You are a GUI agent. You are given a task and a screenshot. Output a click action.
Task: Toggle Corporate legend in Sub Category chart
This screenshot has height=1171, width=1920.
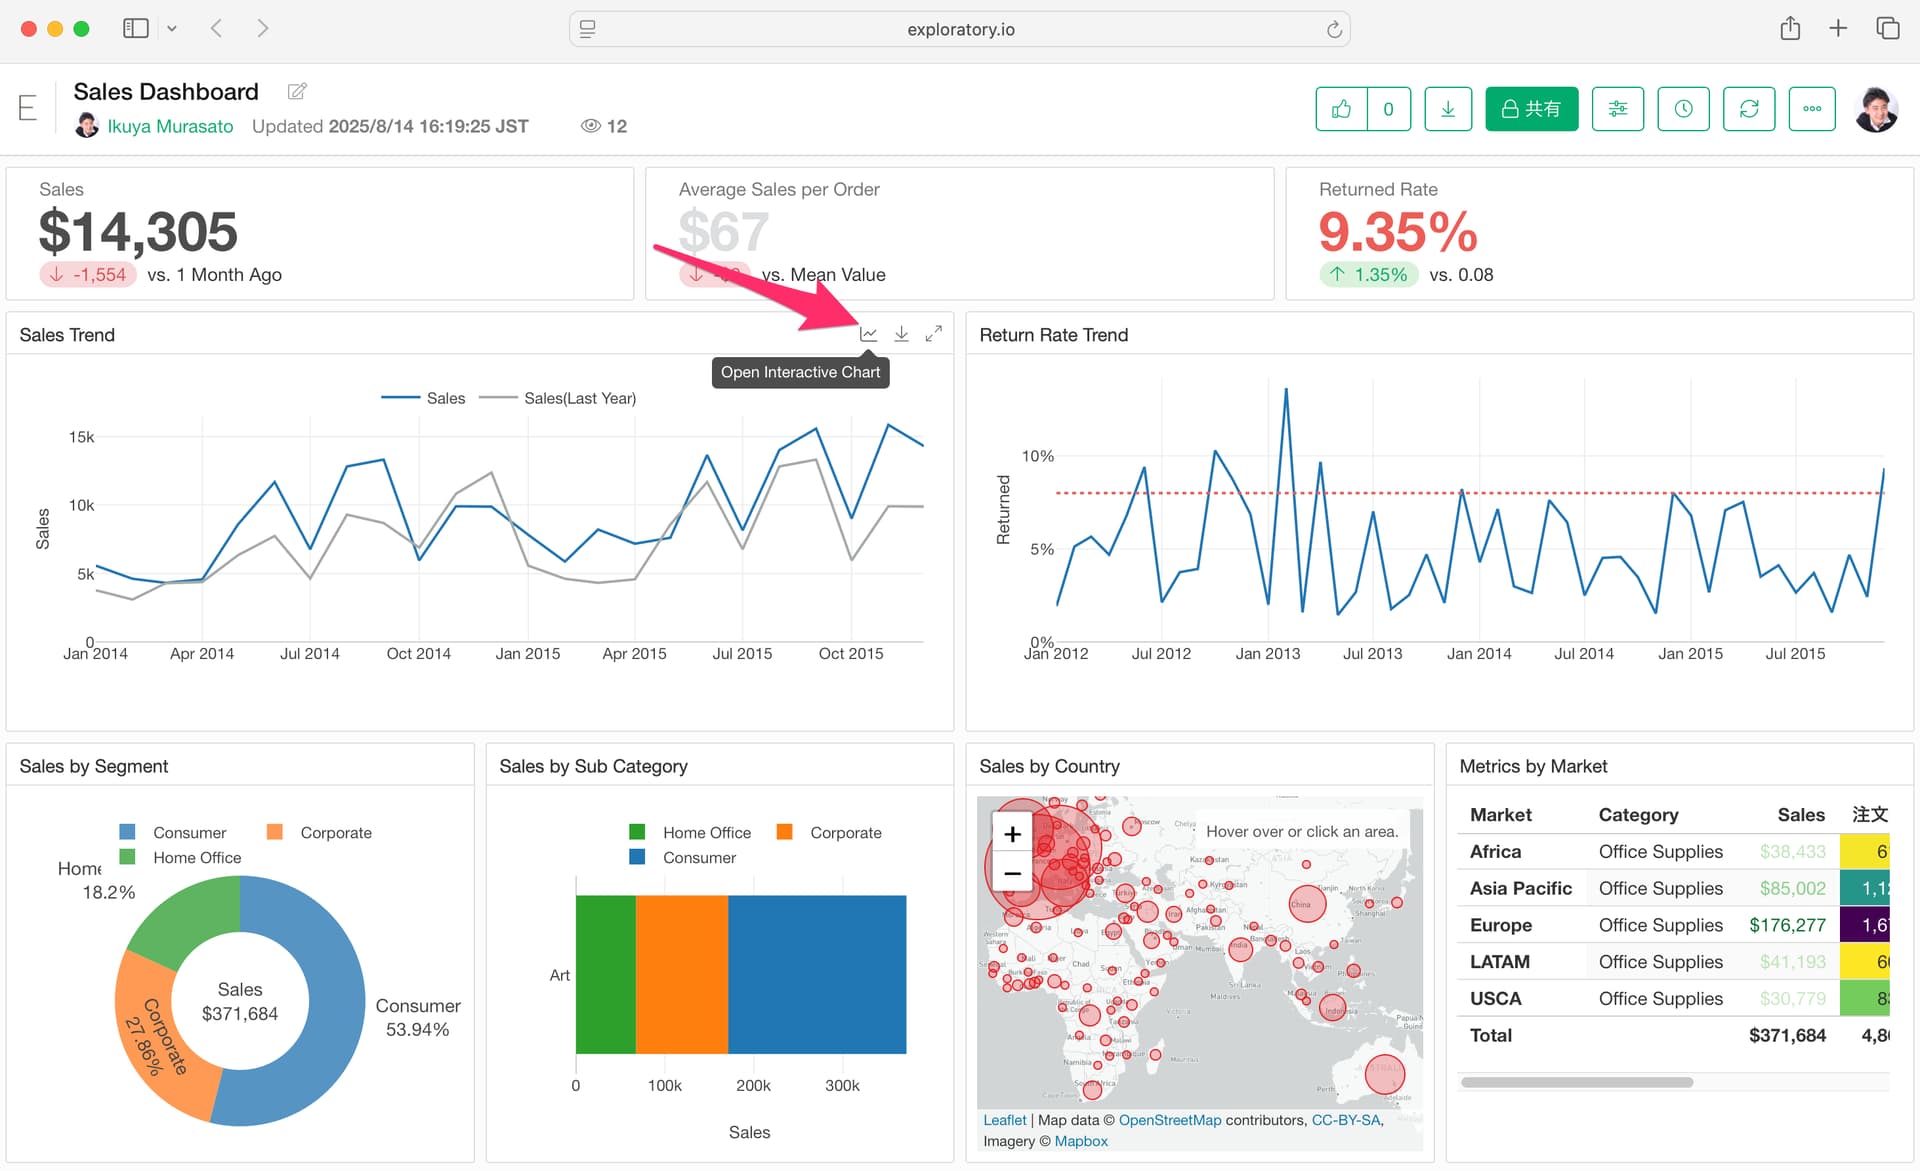click(x=844, y=833)
